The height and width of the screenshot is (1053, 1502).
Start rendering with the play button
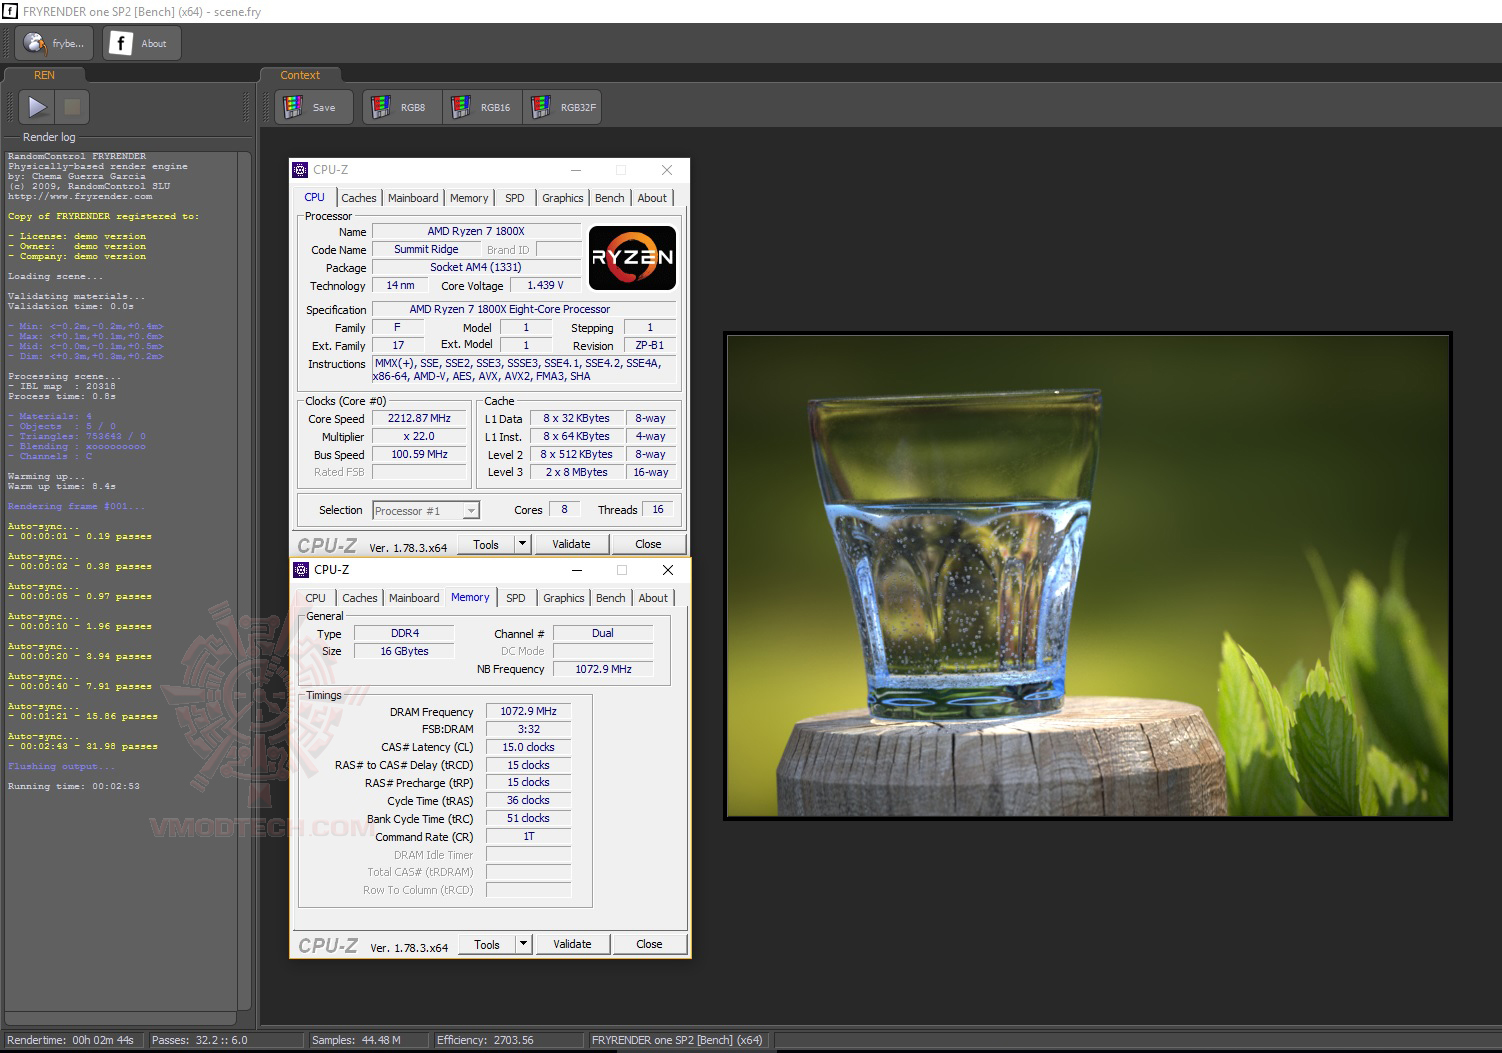click(37, 107)
